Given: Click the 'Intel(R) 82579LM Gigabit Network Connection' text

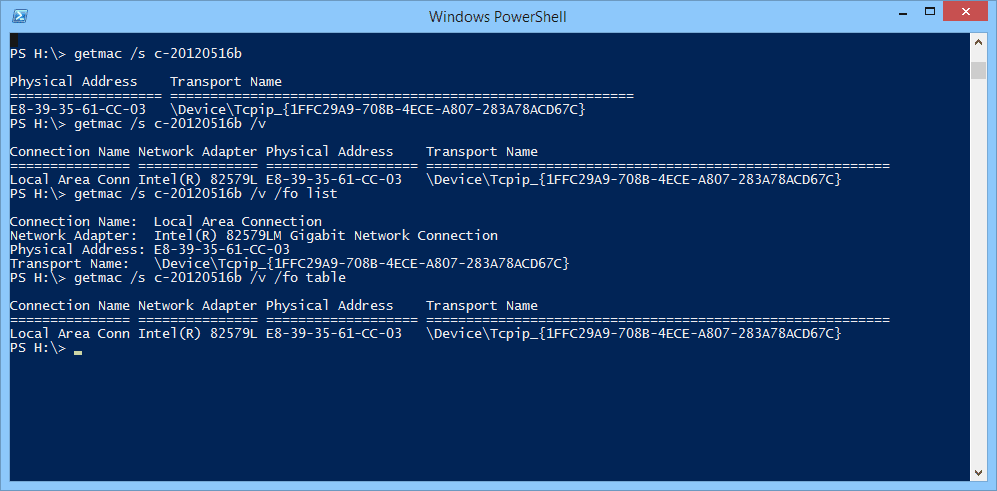Looking at the screenshot, I should point(326,236).
